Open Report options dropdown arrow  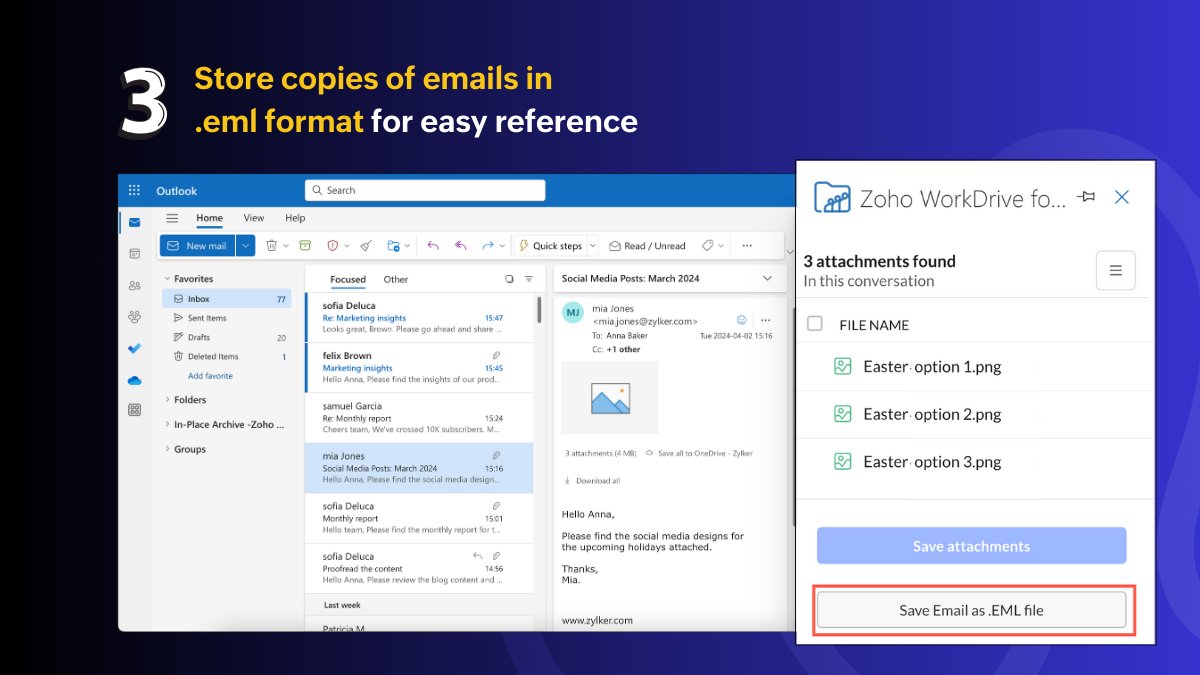pyautogui.click(x=347, y=246)
